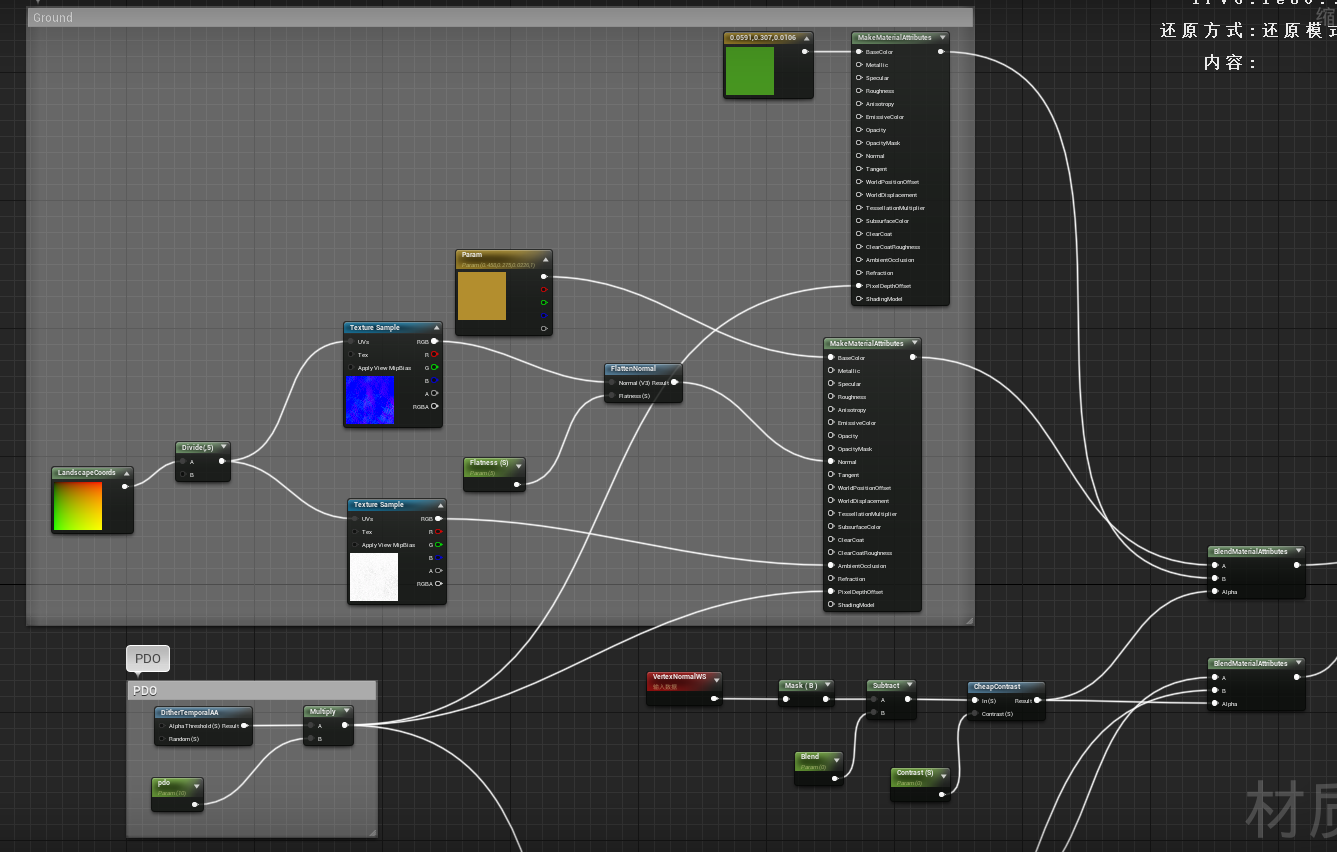Expand the upper MakeMaterialAttributes node arrow
The image size is (1337, 852).
[942, 38]
